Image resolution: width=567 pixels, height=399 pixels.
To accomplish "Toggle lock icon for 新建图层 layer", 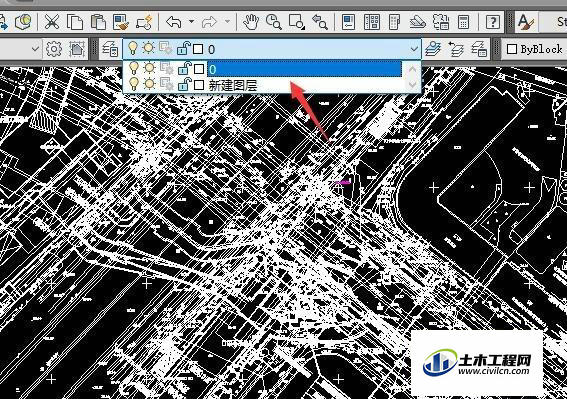I will [x=184, y=84].
